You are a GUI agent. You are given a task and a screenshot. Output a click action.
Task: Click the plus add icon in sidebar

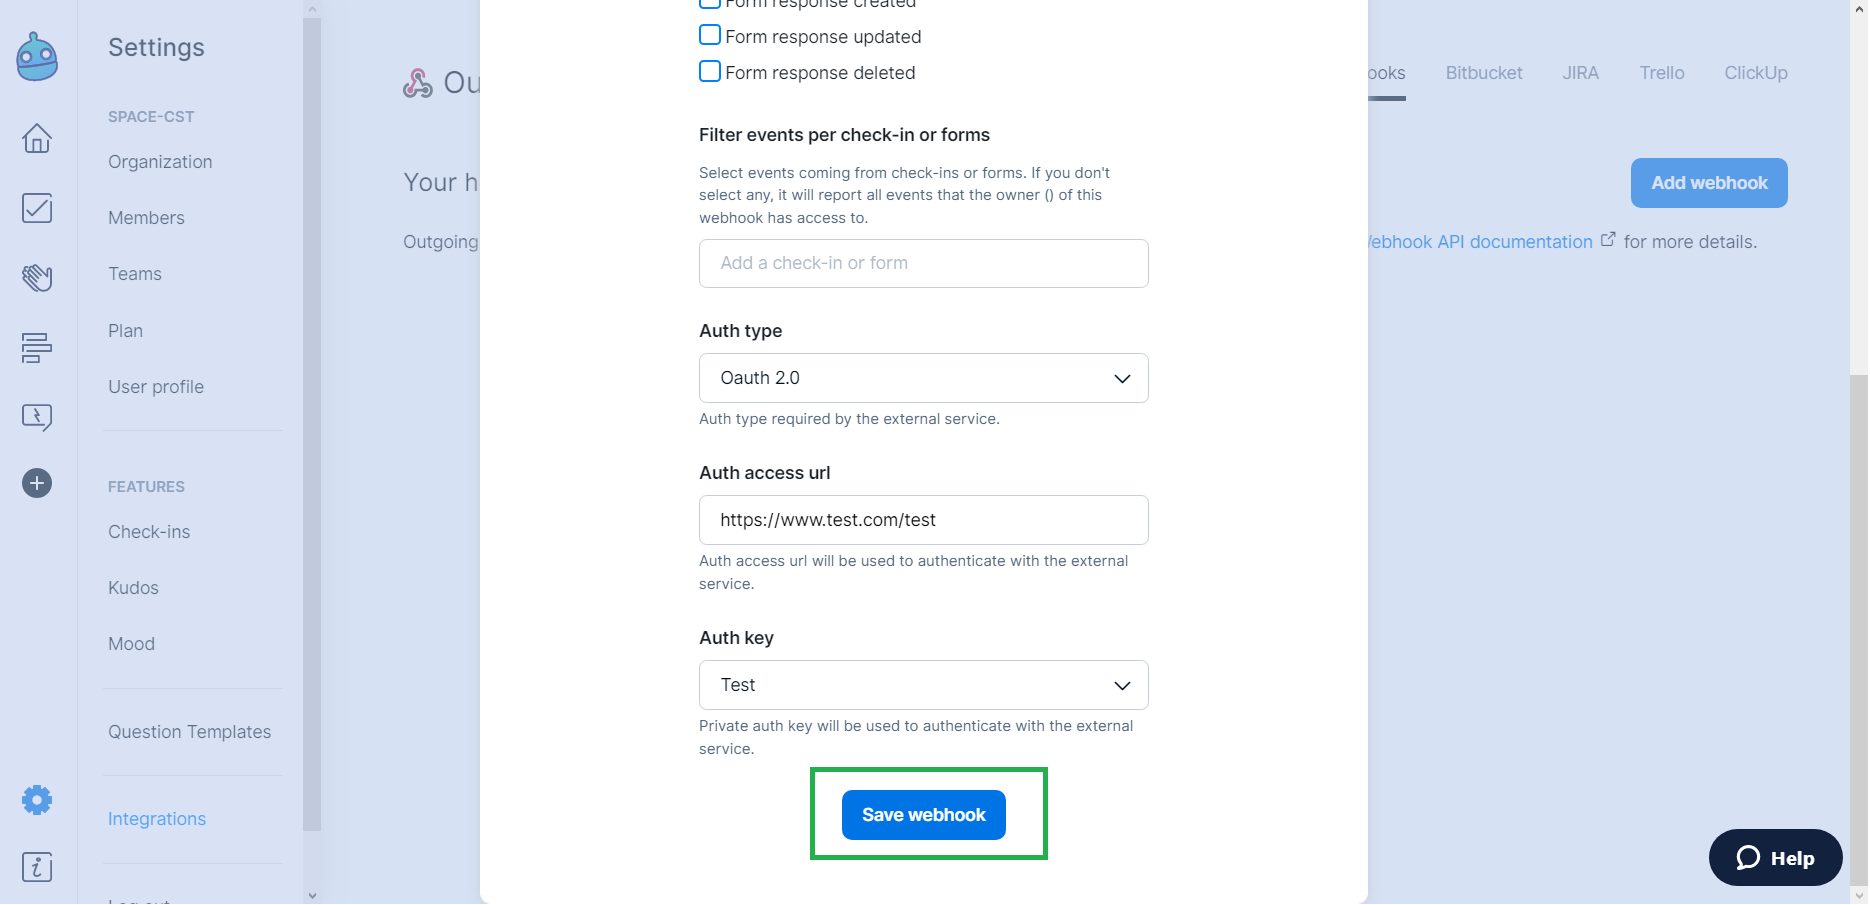click(x=37, y=483)
